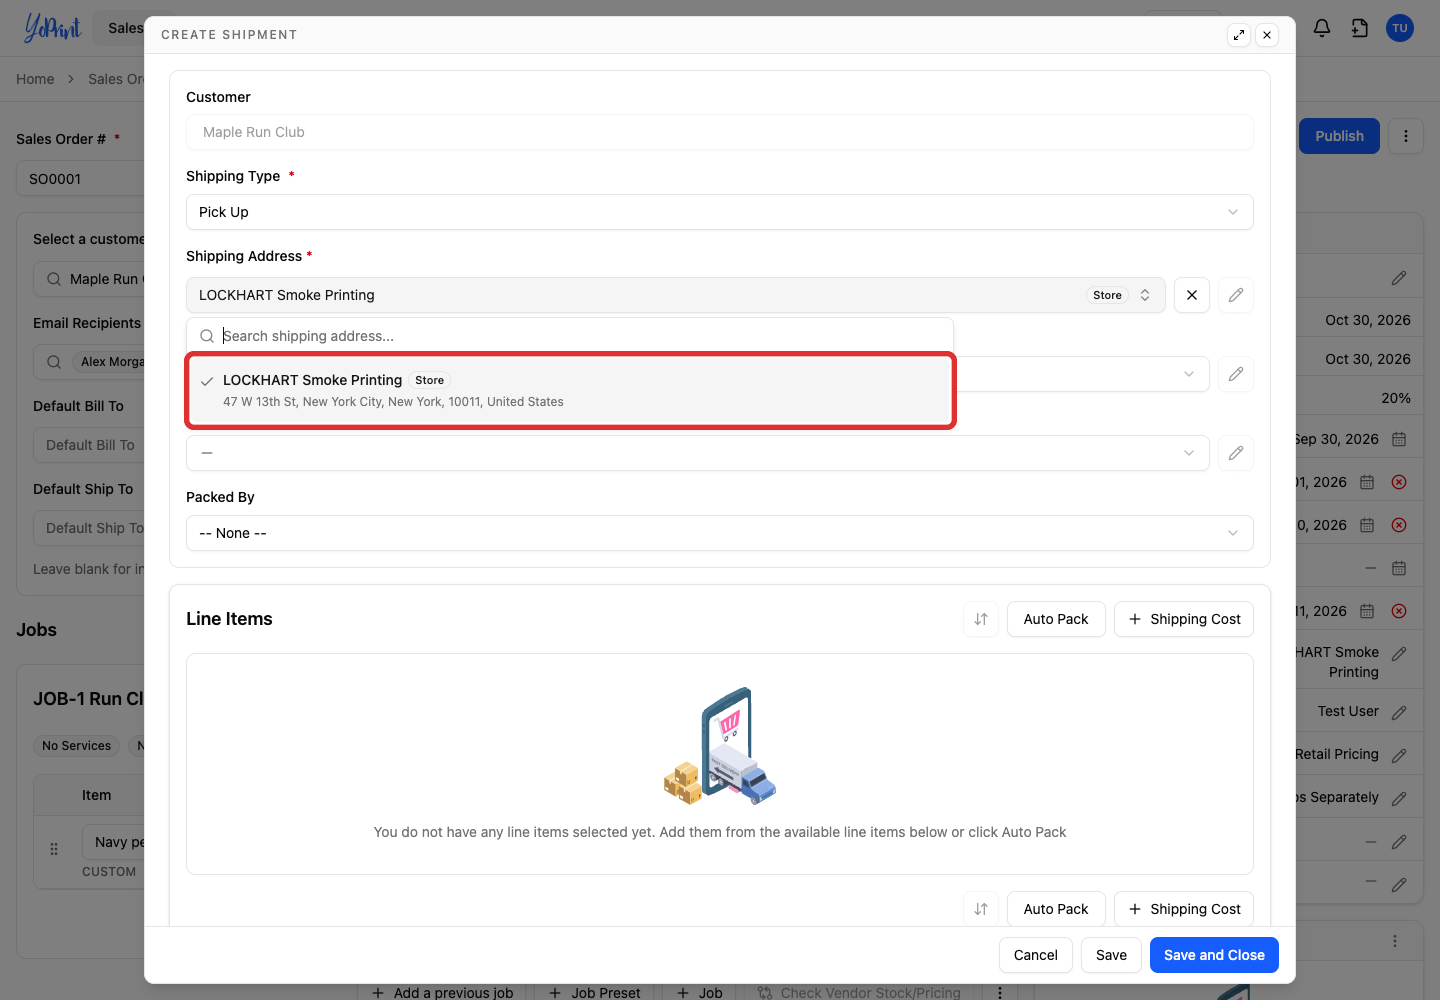Click the edit pencil in the Shipping Address row

pyautogui.click(x=1236, y=295)
